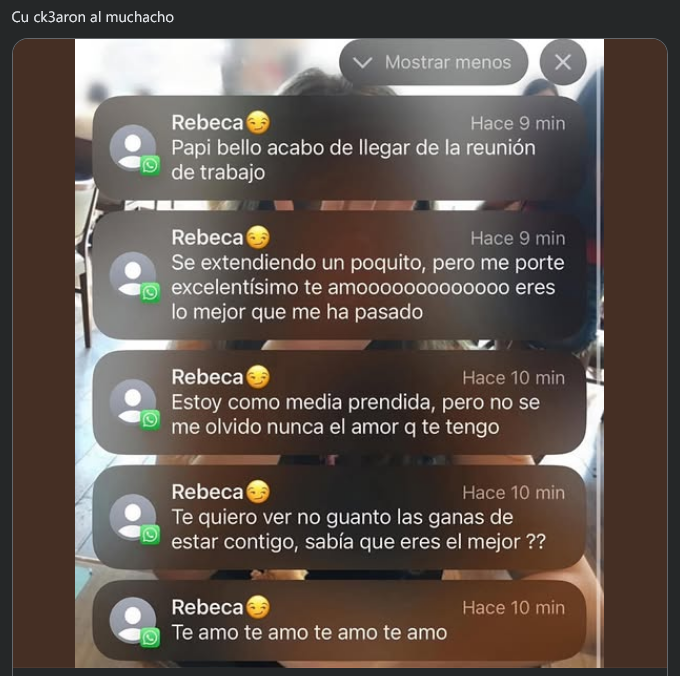Click contact avatar on 'Te amo te amo' notification
The height and width of the screenshot is (676, 680).
(x=133, y=620)
